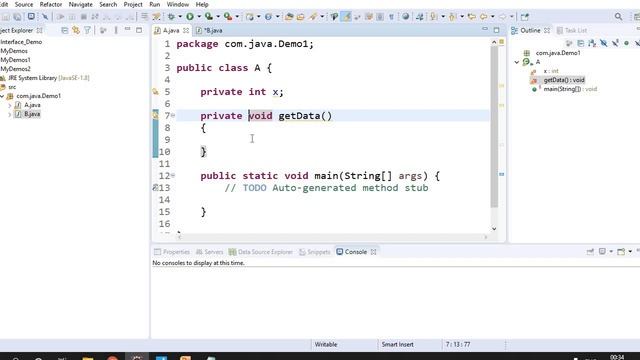
Task: Open the Debug button dropdown arrow
Action: point(180,17)
